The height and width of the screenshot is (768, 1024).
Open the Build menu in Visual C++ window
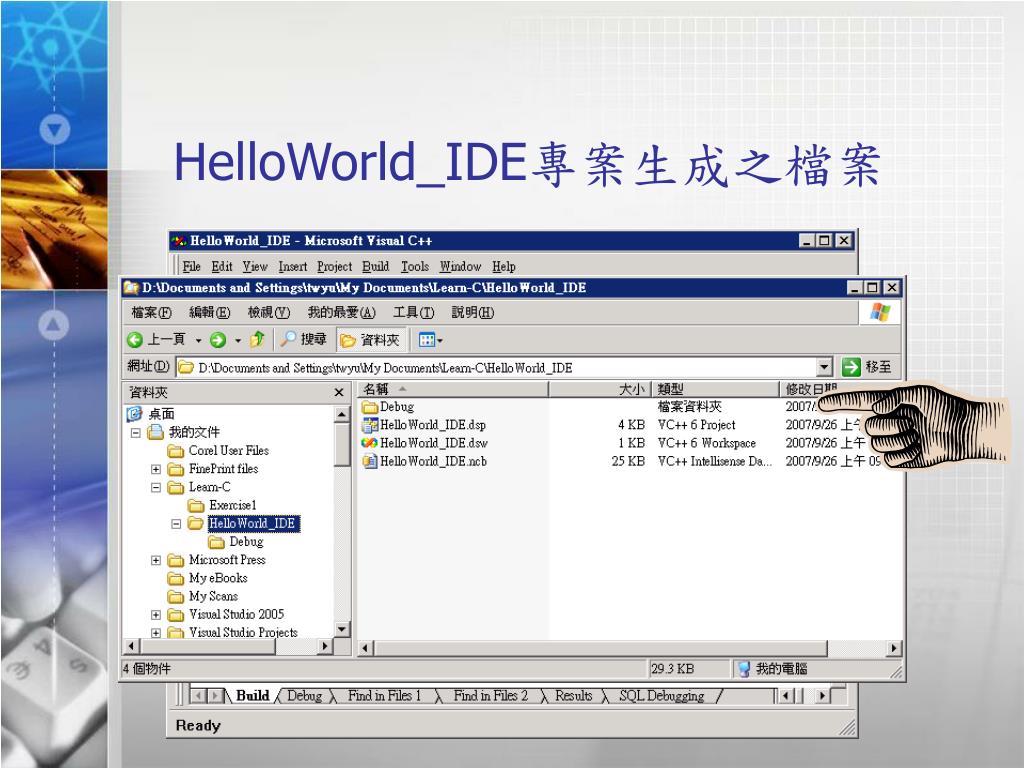click(x=376, y=266)
